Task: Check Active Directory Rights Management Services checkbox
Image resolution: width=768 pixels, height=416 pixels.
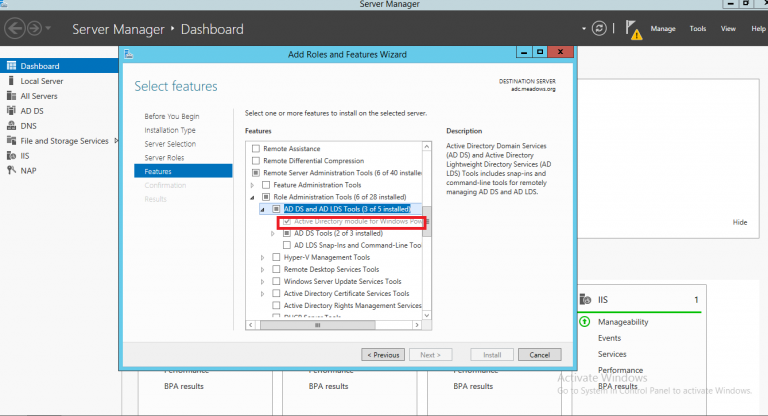Action: click(x=276, y=305)
